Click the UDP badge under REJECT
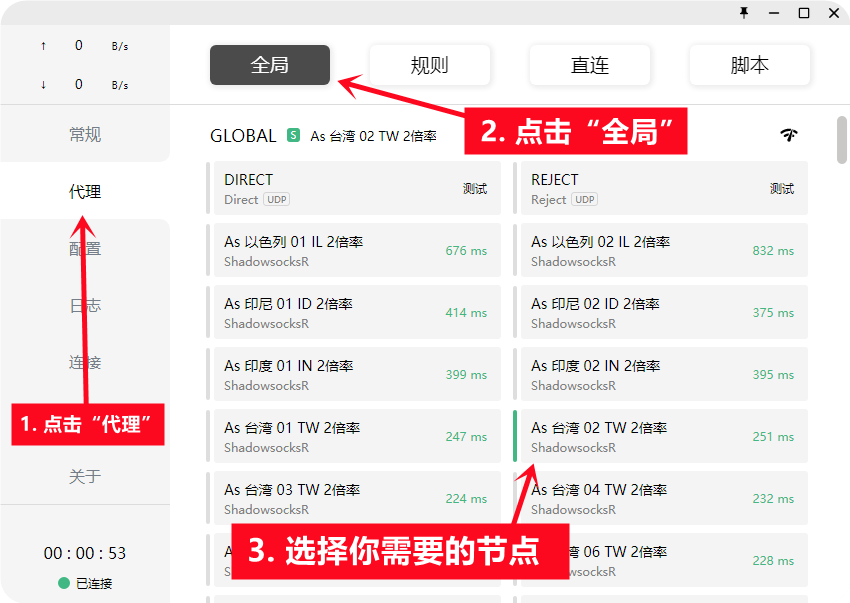 [x=585, y=200]
